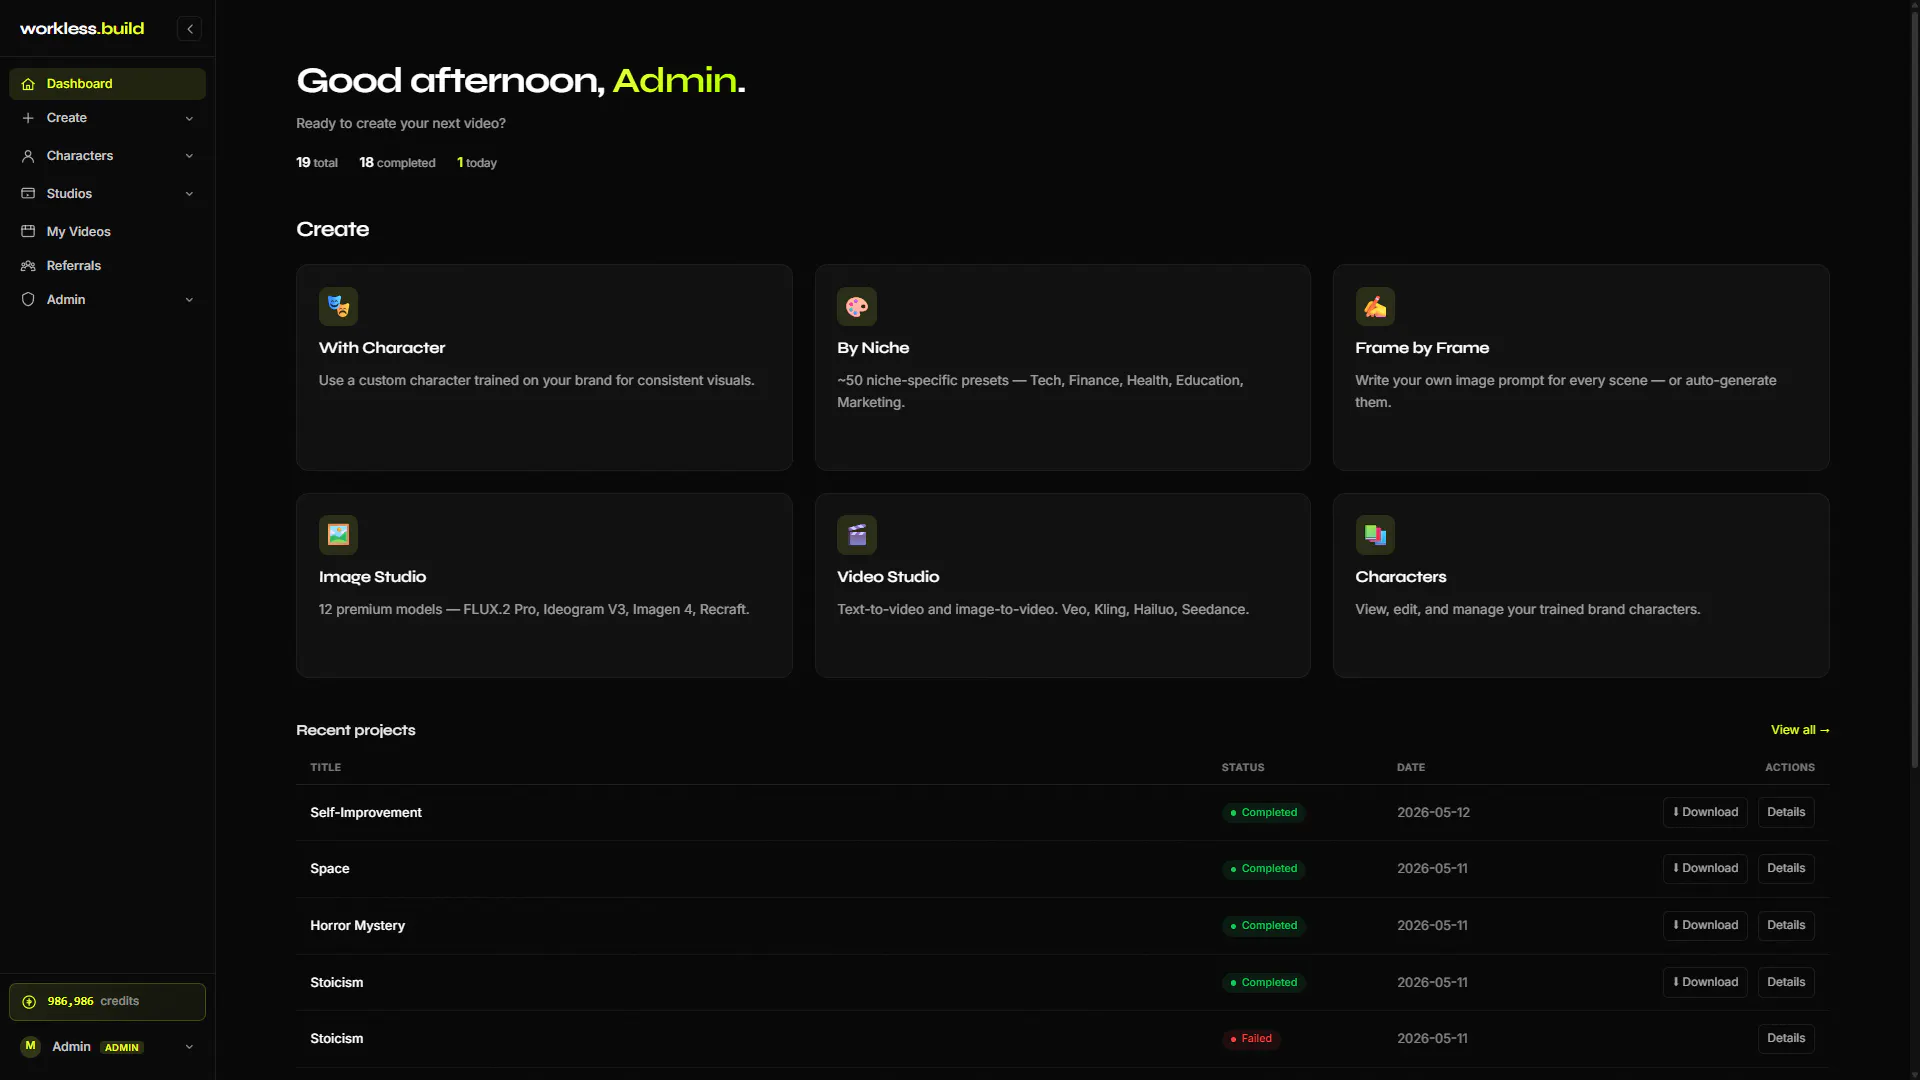This screenshot has width=1920, height=1080.
Task: Click the With Character masks icon
Action: (338, 307)
